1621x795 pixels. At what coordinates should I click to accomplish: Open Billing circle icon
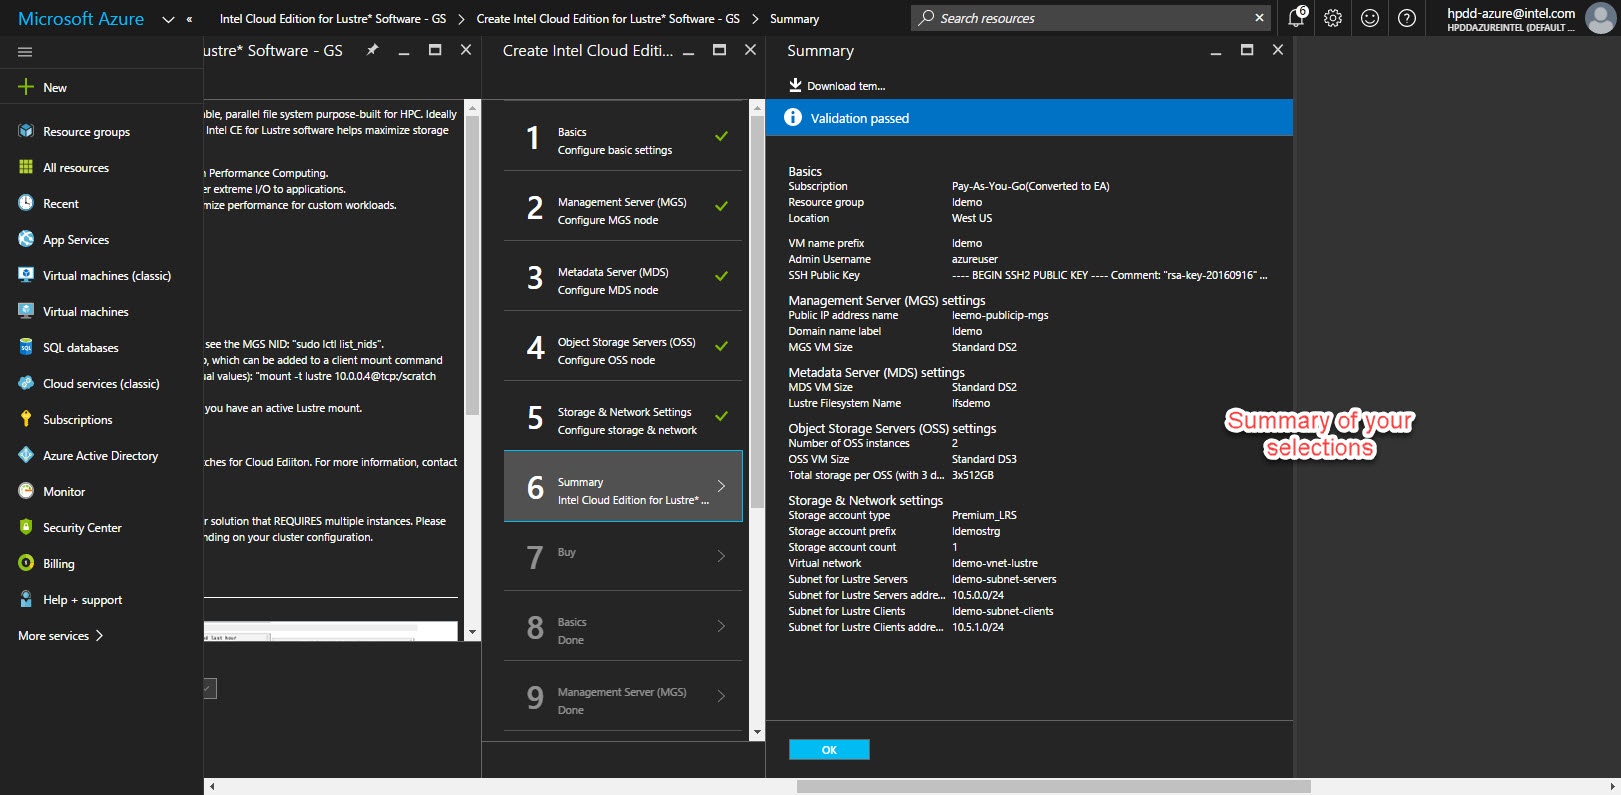click(26, 563)
